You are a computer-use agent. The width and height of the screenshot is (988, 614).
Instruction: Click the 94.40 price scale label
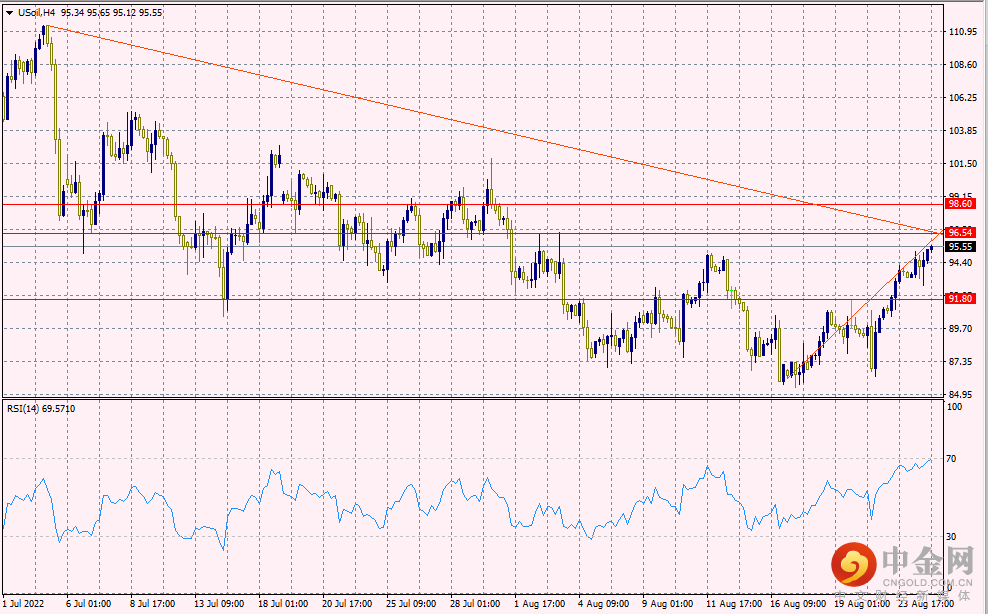961,263
